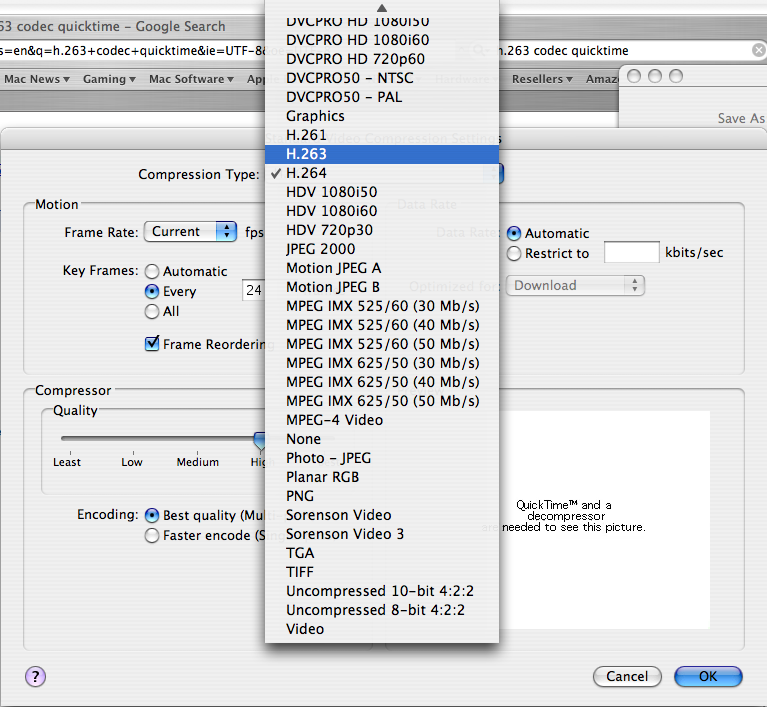Pick Sorenson Video 3 codec
Image resolution: width=767 pixels, height=707 pixels.
click(382, 534)
